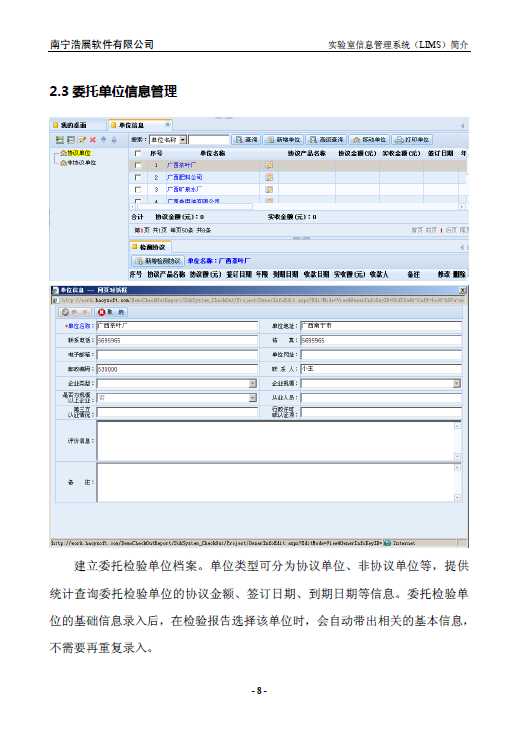Open the 企业类型 dropdown in the dialog
Screen dimensions: 518x733
[252, 383]
